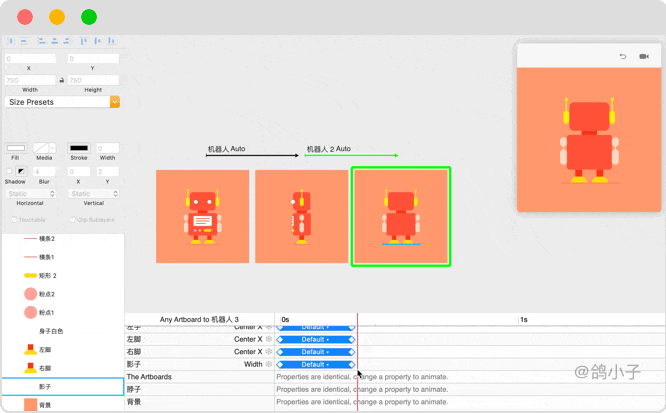The height and width of the screenshot is (413, 666).
Task: Open the Media dropdown arrow
Action: coord(52,148)
